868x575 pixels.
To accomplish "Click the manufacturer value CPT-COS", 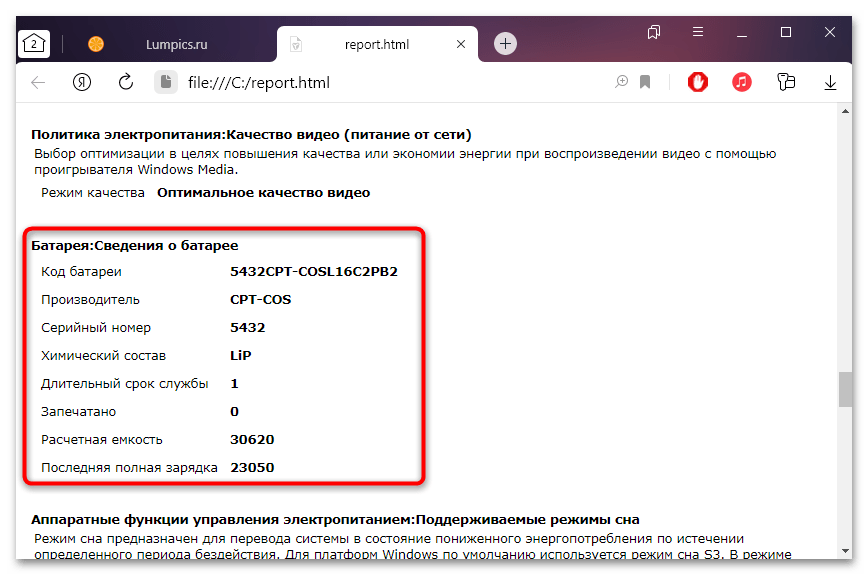I will coord(260,299).
